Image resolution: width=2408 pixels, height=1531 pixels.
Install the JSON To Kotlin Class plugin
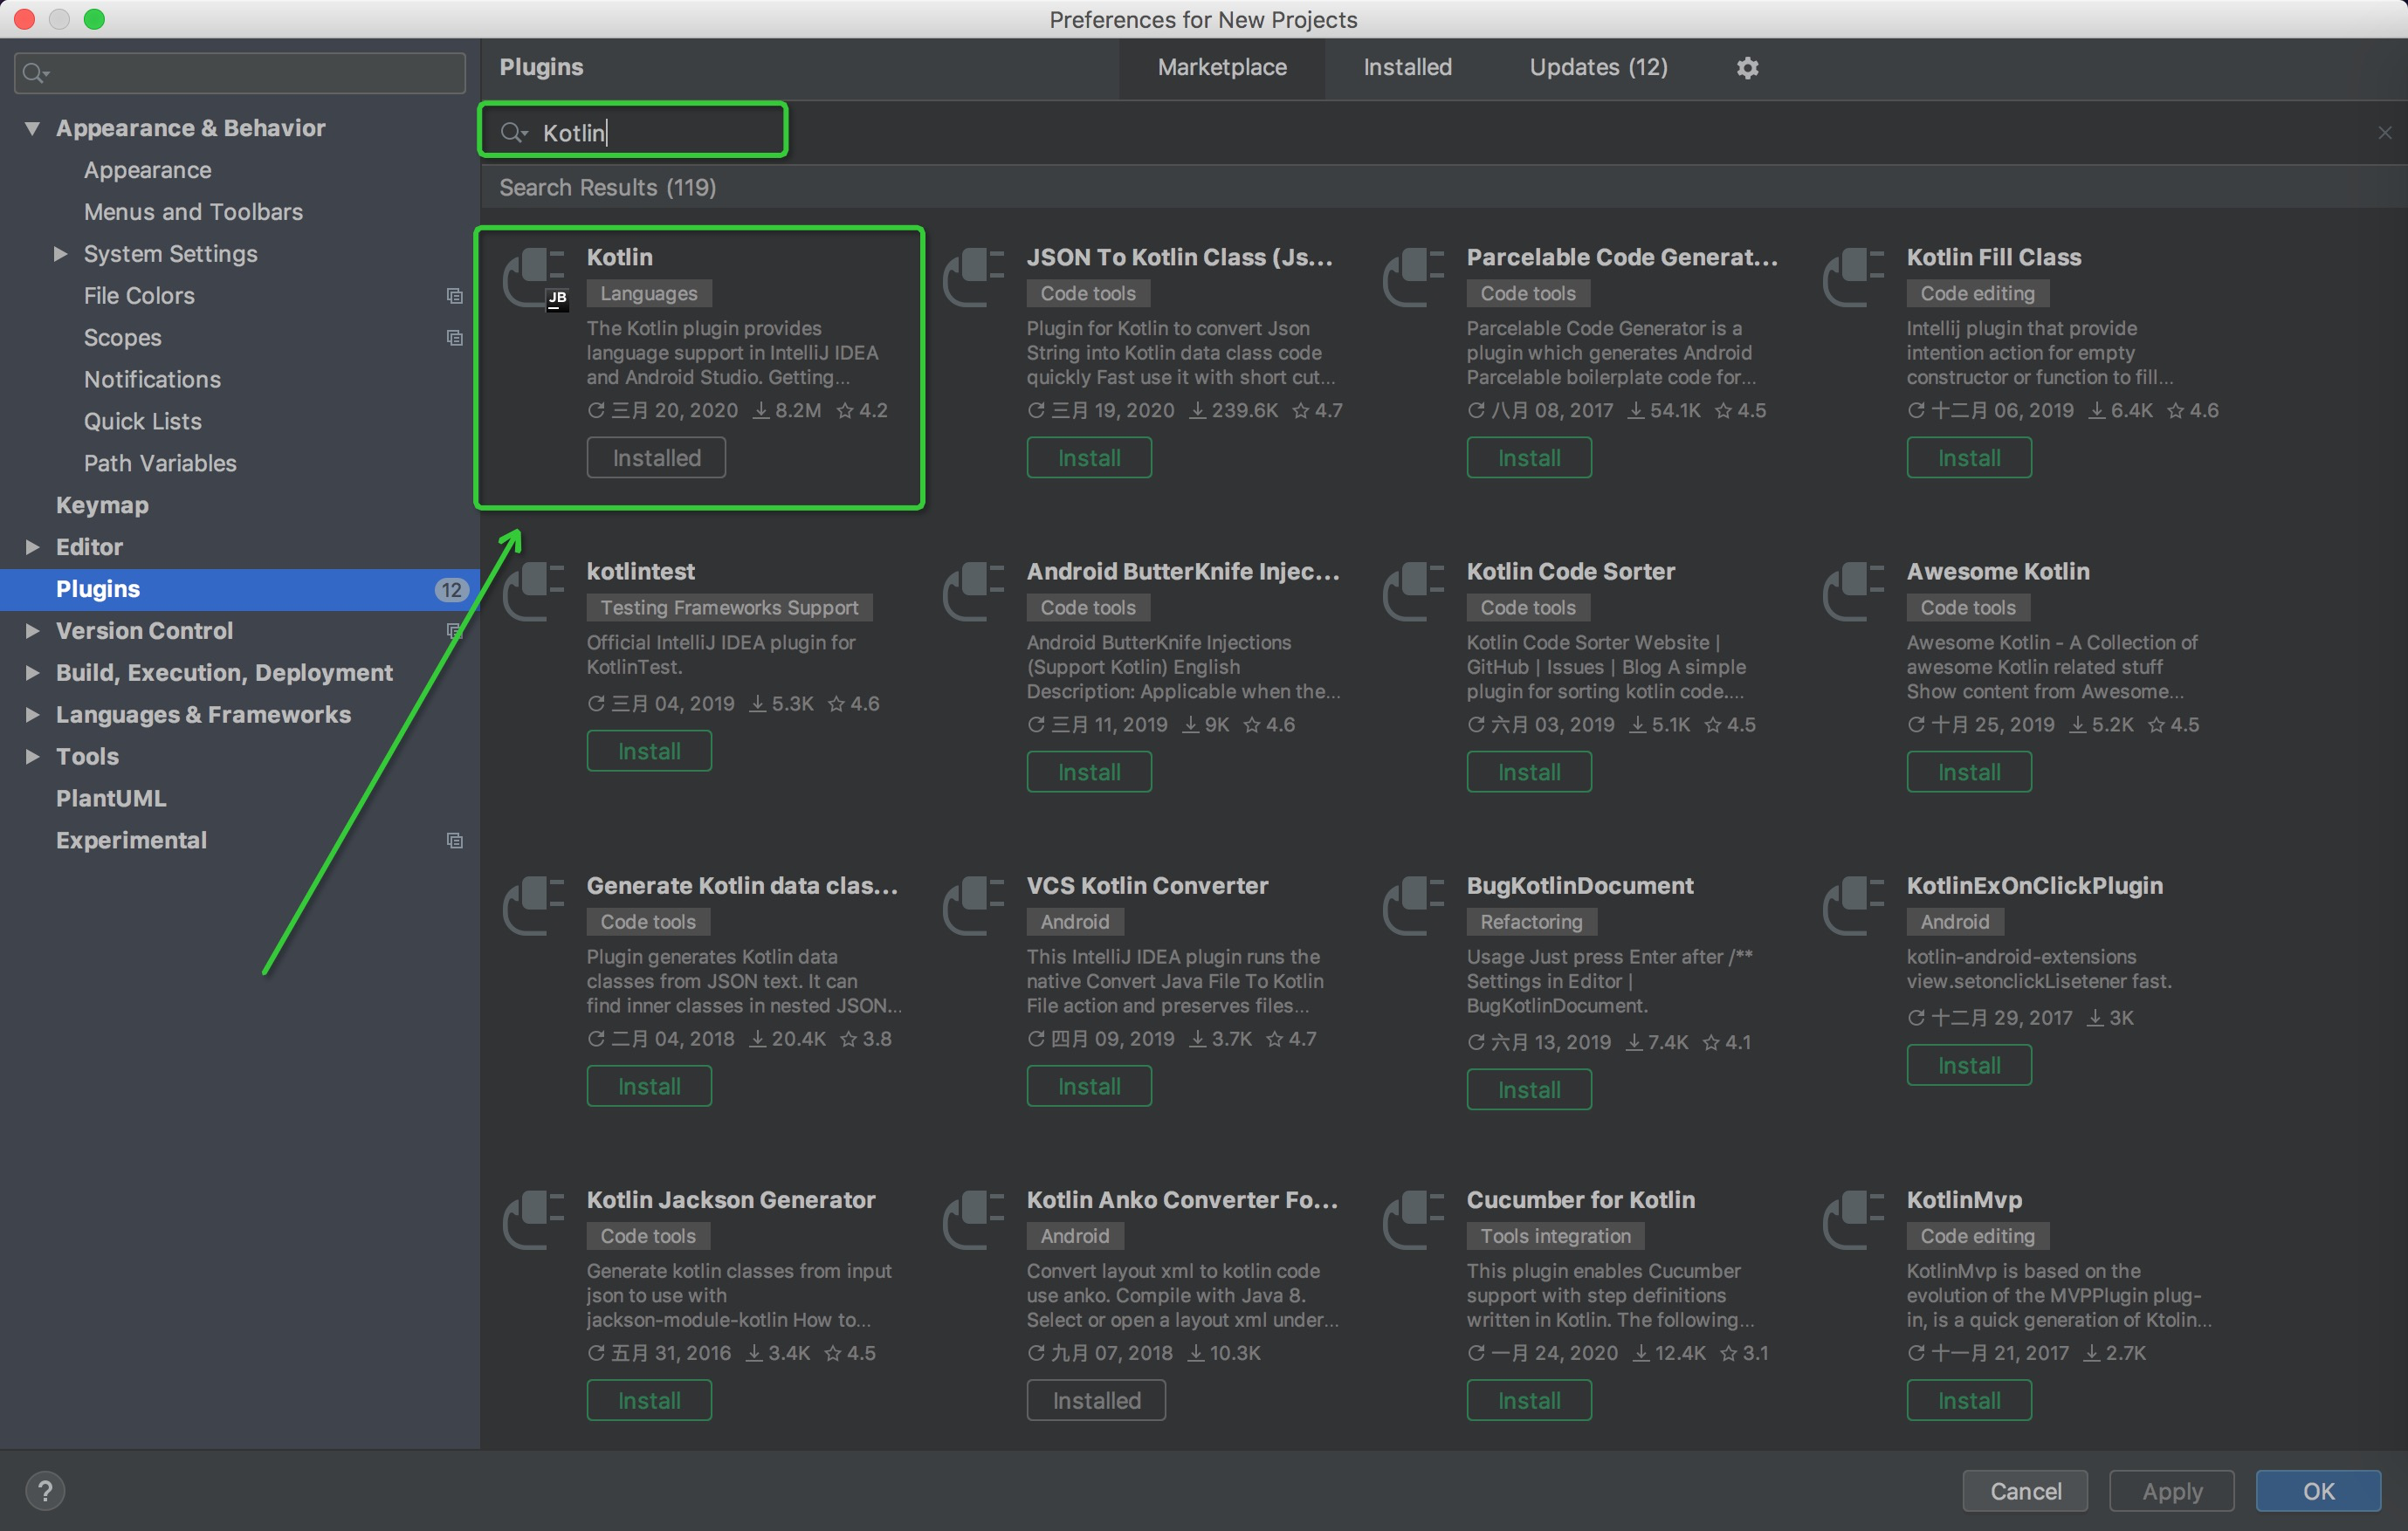(x=1089, y=458)
